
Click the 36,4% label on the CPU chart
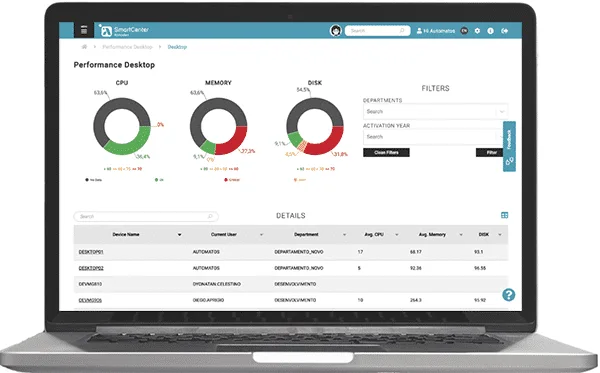click(x=143, y=156)
